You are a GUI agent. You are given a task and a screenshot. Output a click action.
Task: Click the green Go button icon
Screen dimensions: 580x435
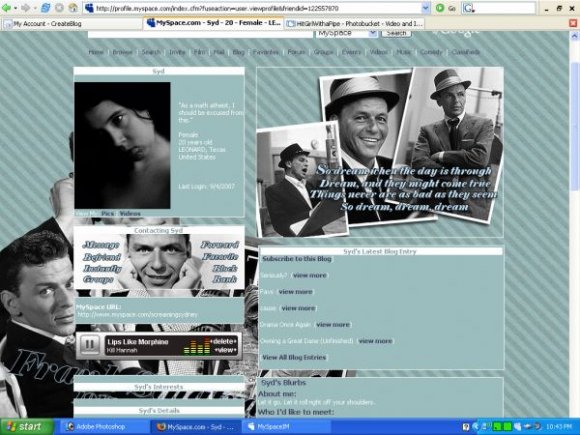point(440,8)
